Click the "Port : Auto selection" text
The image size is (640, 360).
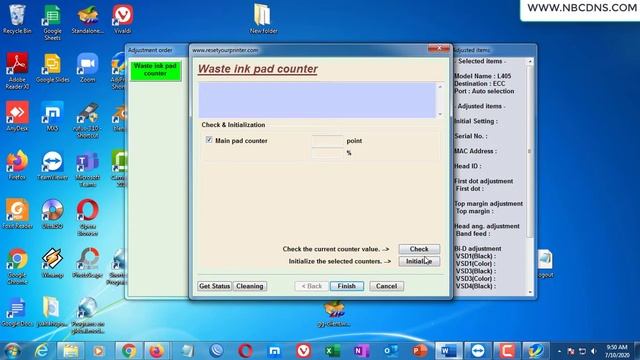[484, 91]
